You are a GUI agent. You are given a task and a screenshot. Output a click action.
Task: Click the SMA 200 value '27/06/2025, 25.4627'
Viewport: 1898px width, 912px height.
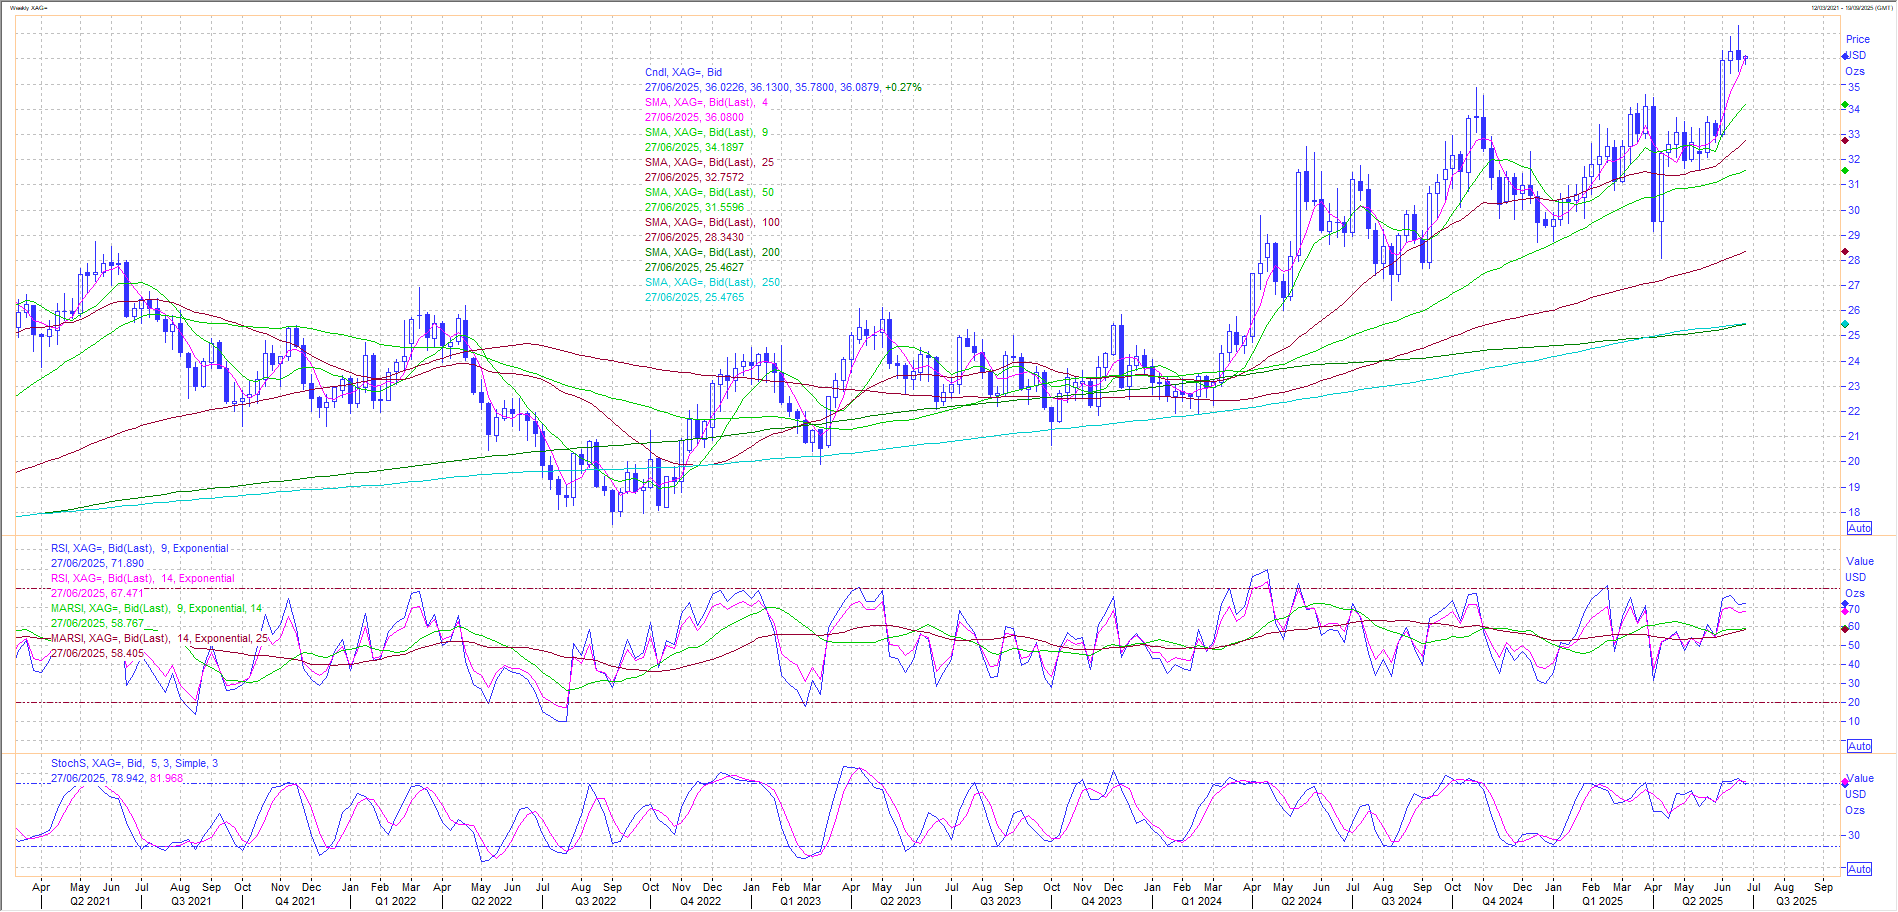694,267
